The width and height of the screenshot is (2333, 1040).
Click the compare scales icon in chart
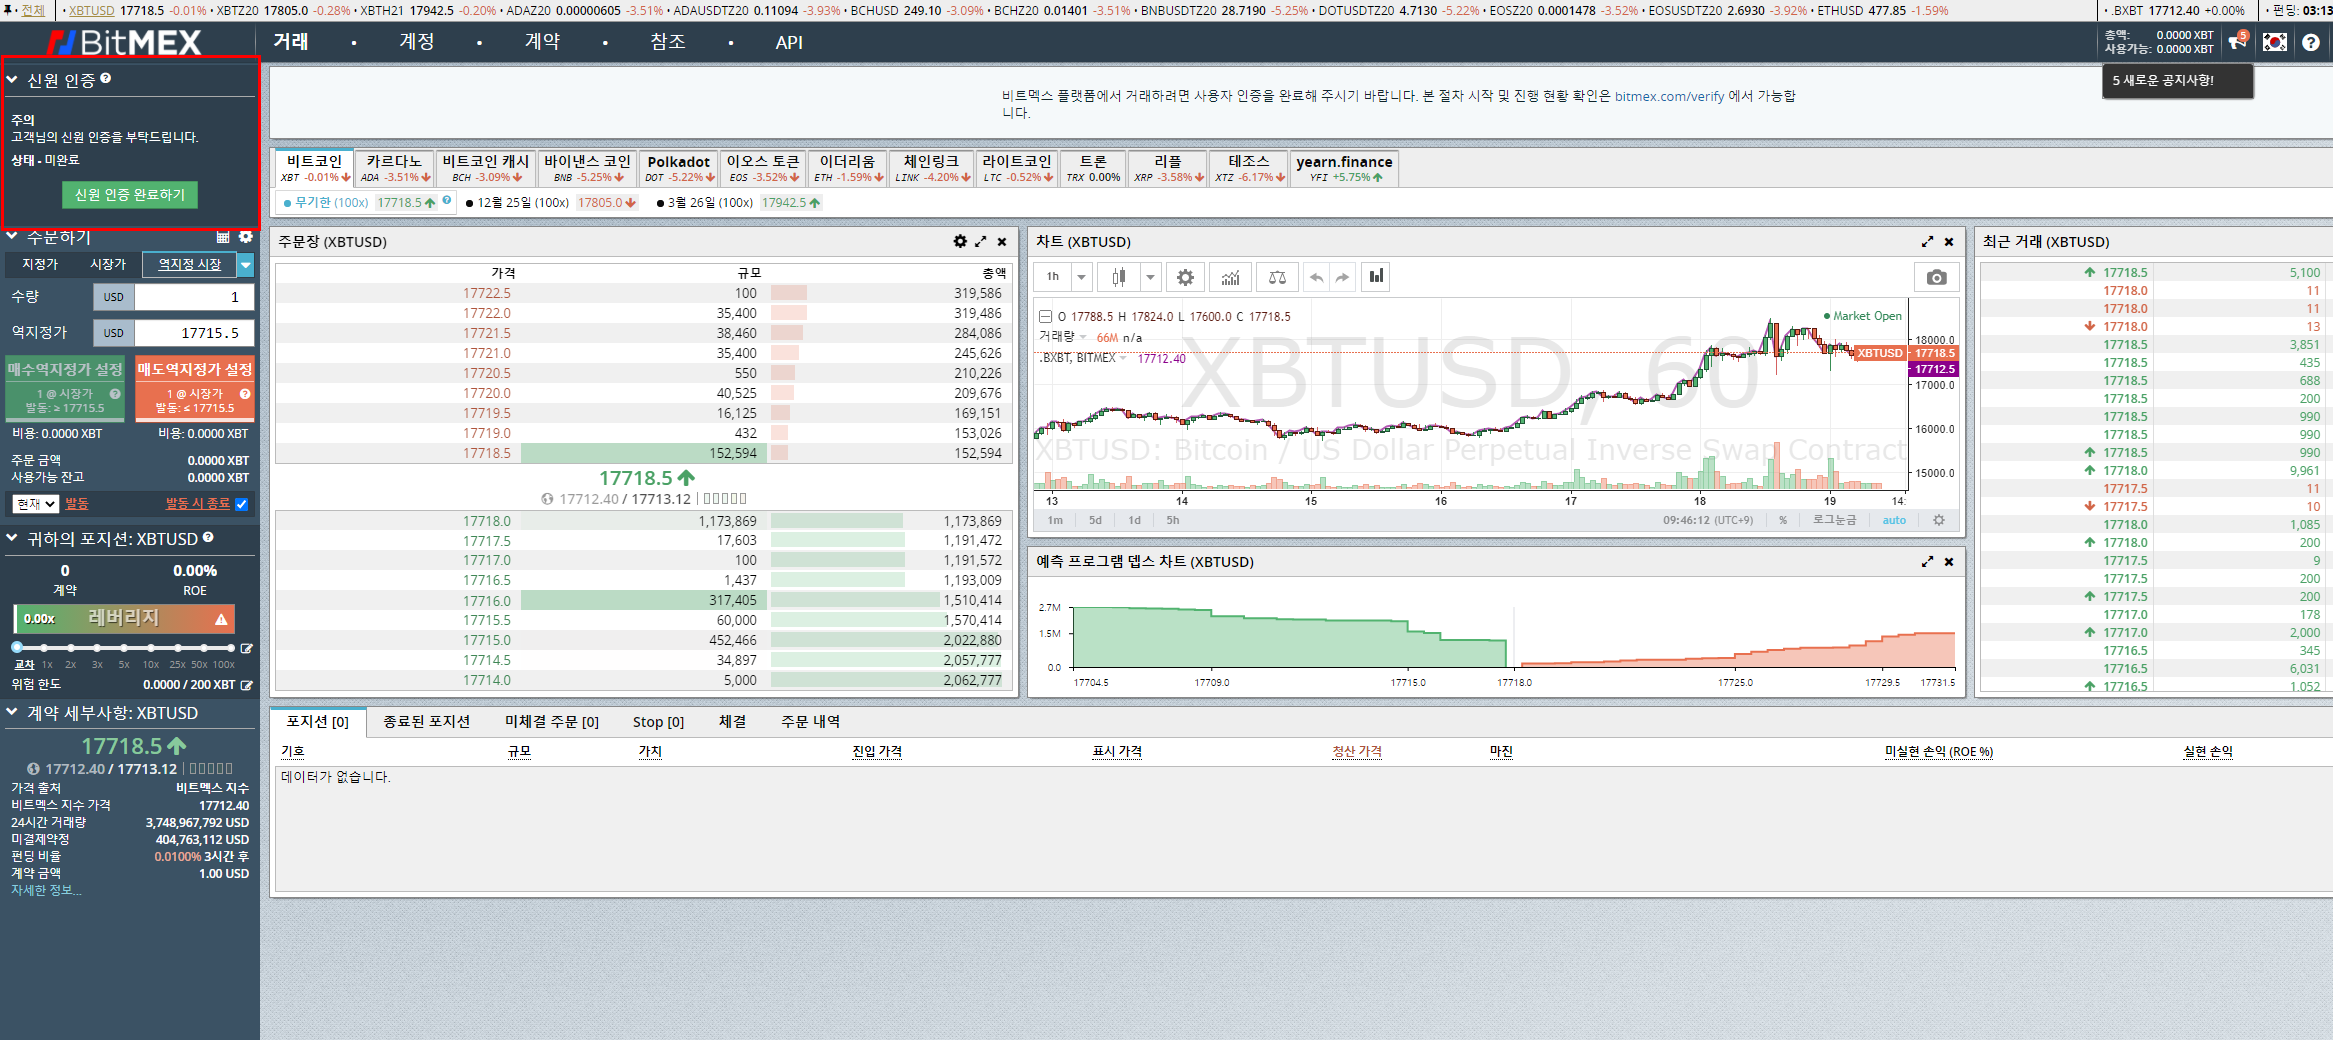(1277, 277)
